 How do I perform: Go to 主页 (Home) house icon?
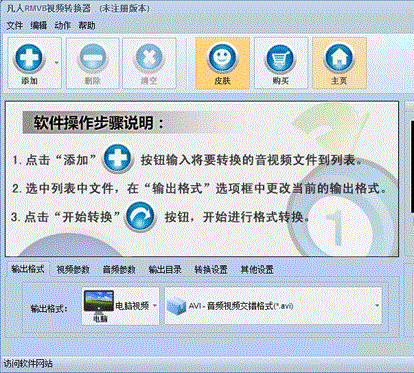(339, 59)
